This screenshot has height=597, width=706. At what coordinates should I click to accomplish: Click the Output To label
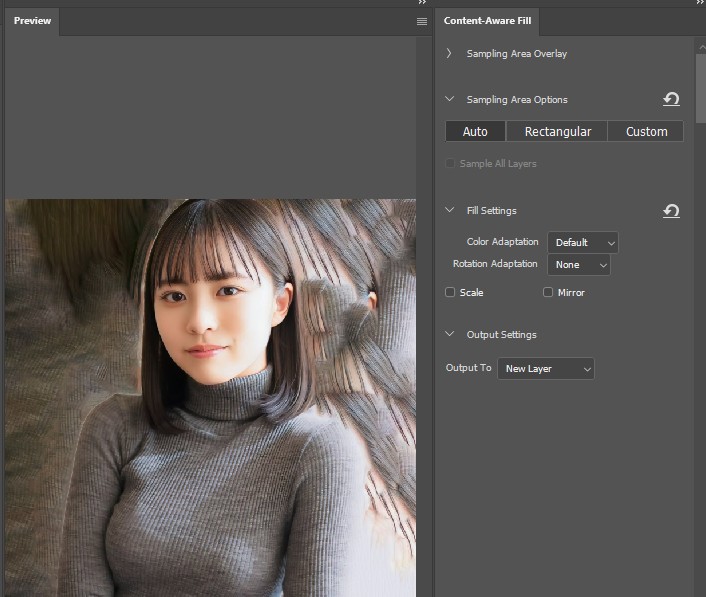[468, 368]
